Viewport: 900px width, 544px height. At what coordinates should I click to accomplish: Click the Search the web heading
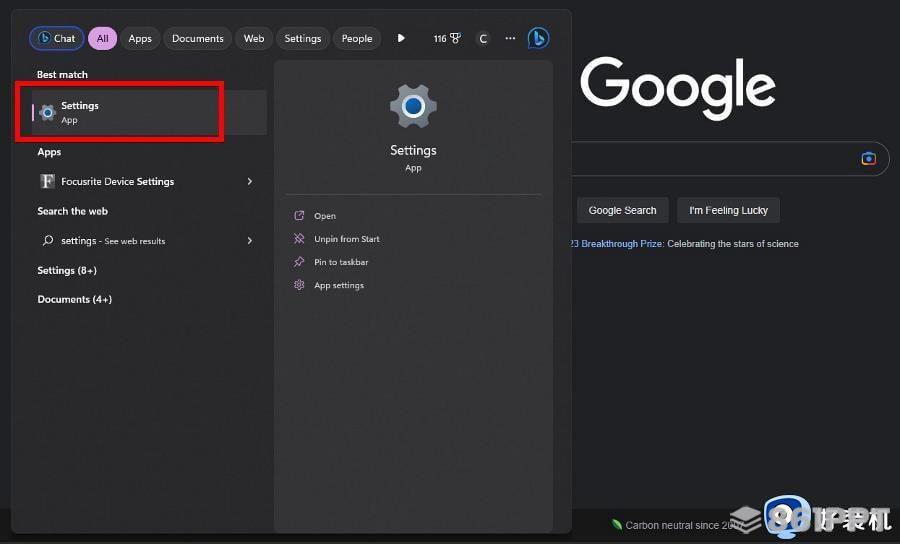(x=72, y=211)
